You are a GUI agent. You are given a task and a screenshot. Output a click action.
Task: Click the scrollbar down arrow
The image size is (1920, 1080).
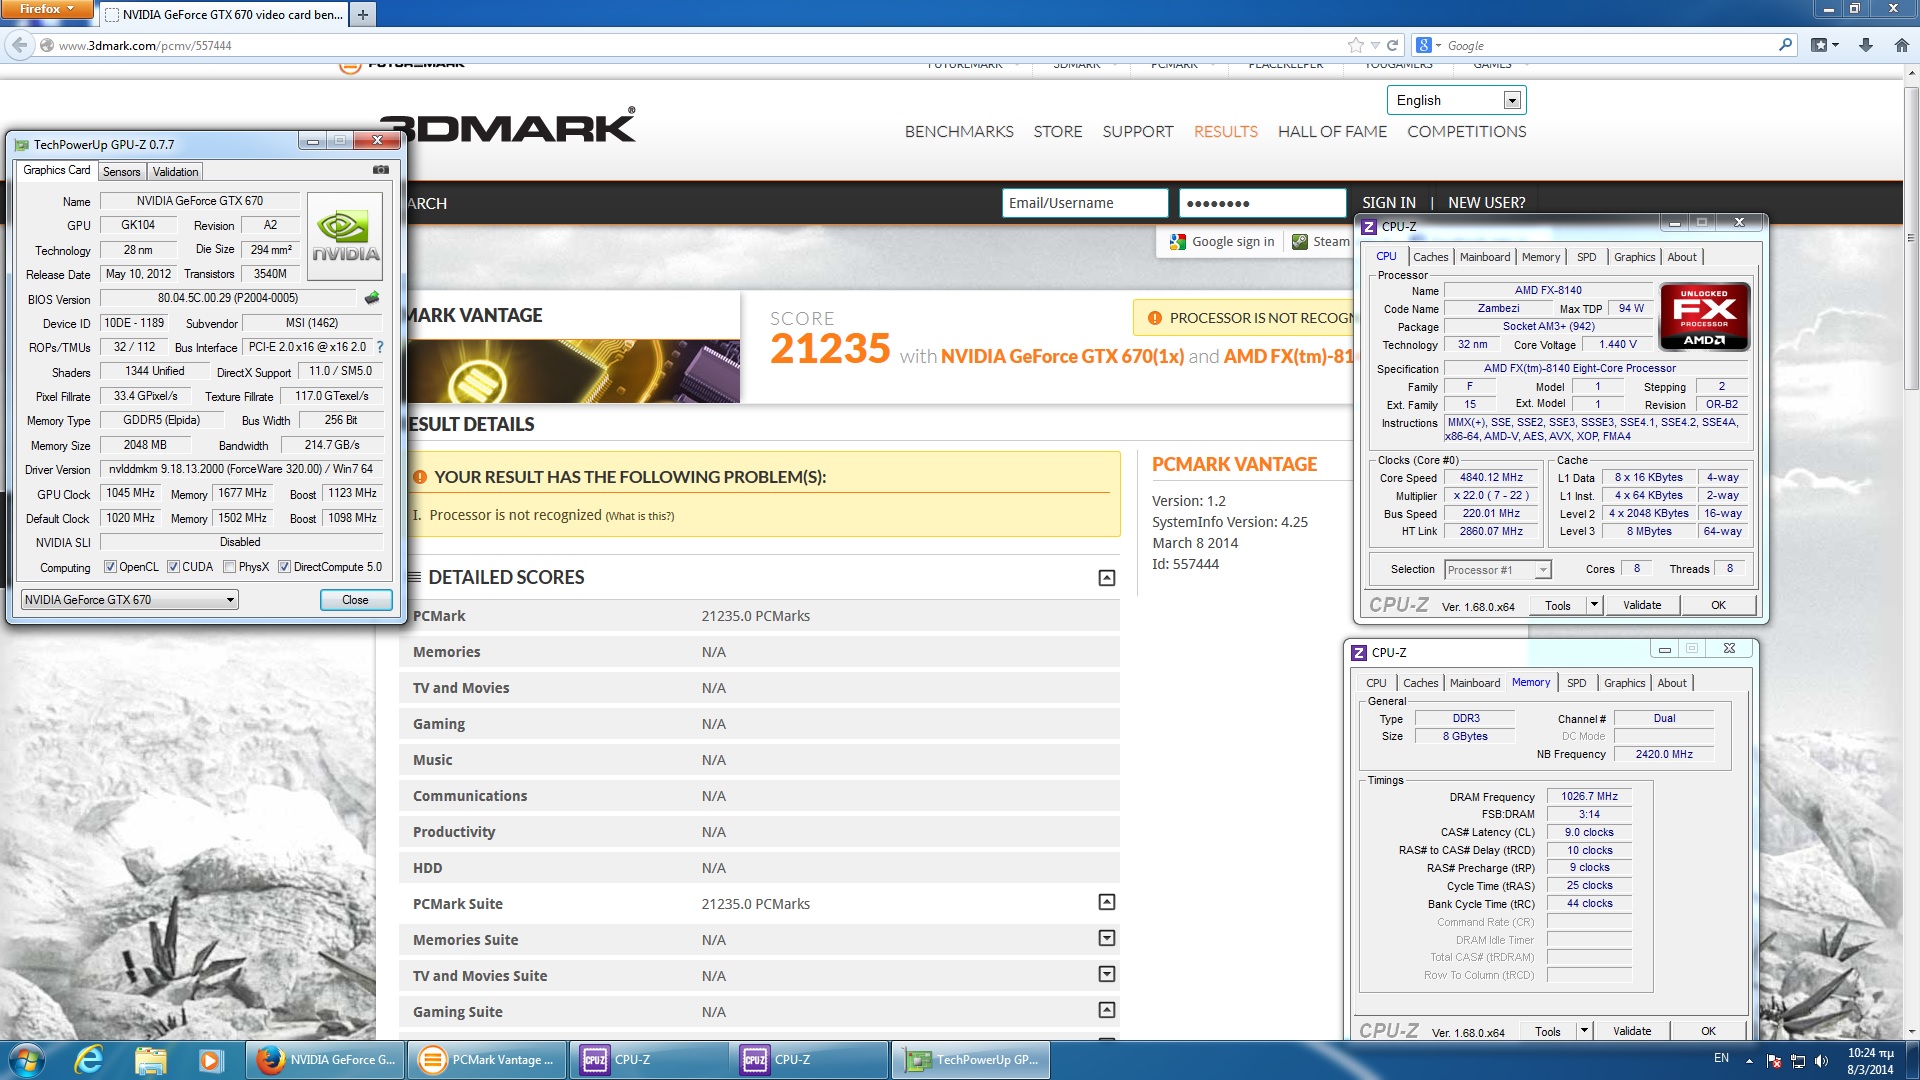[x=1911, y=1031]
